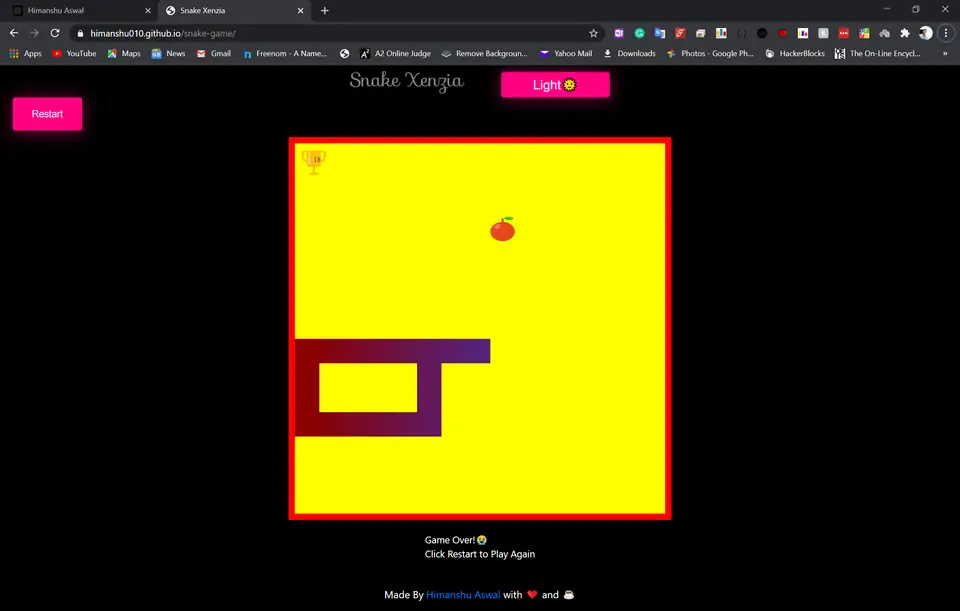The image size is (960, 611).
Task: Open the Yahoo Mail bookmark
Action: click(x=566, y=54)
